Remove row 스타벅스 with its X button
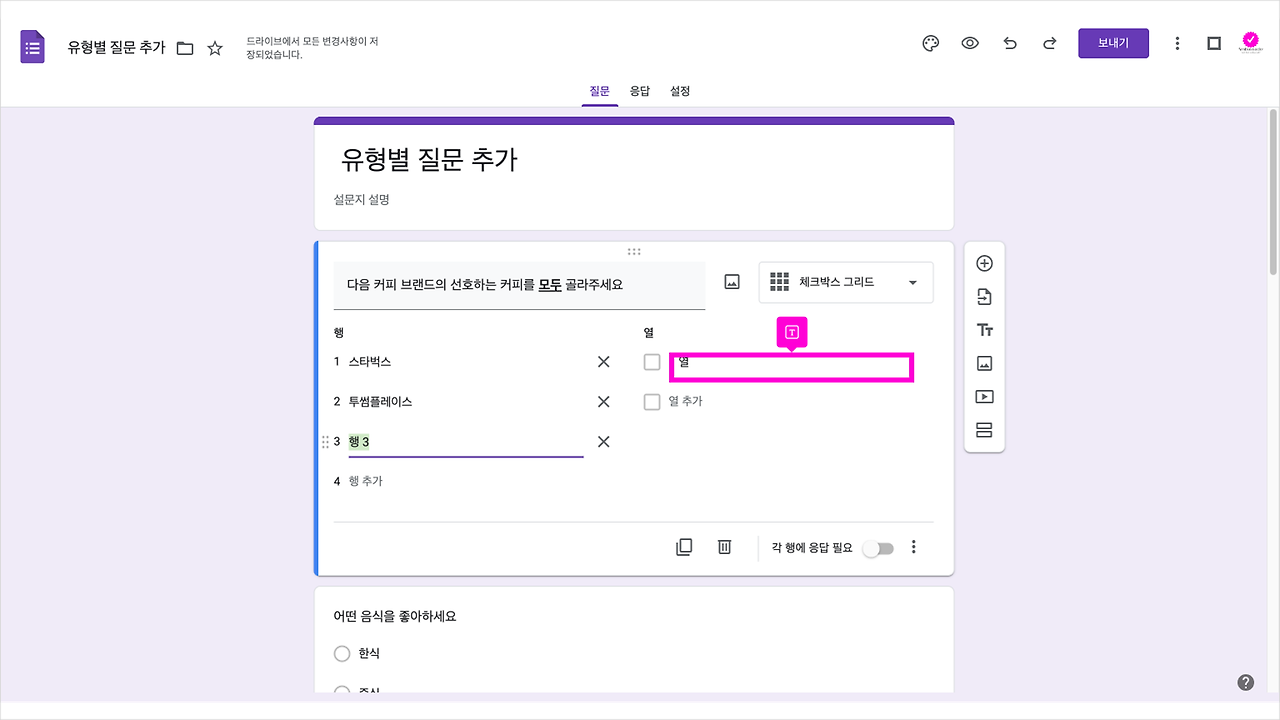The width and height of the screenshot is (1280, 720). 603,361
